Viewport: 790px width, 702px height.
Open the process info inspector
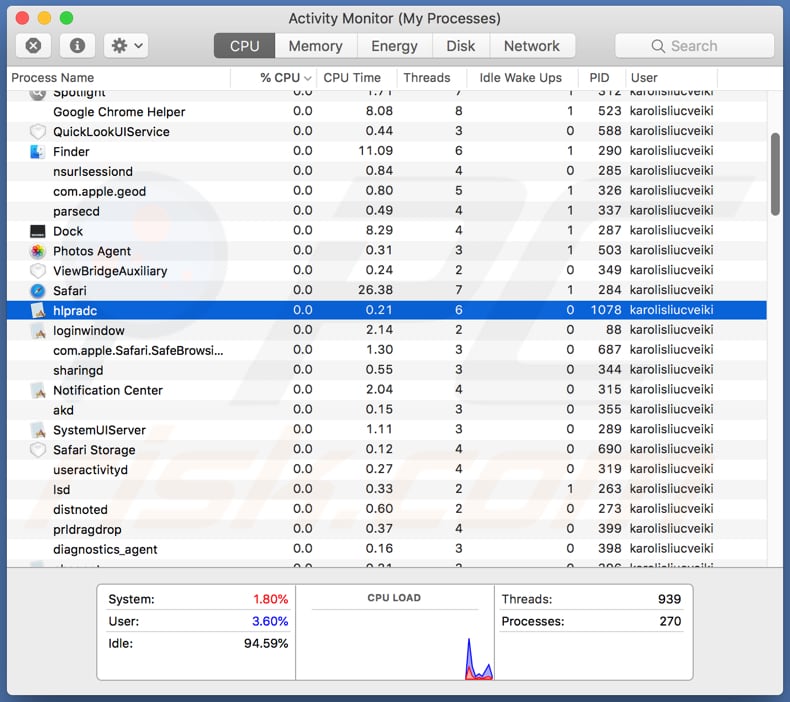(x=77, y=46)
